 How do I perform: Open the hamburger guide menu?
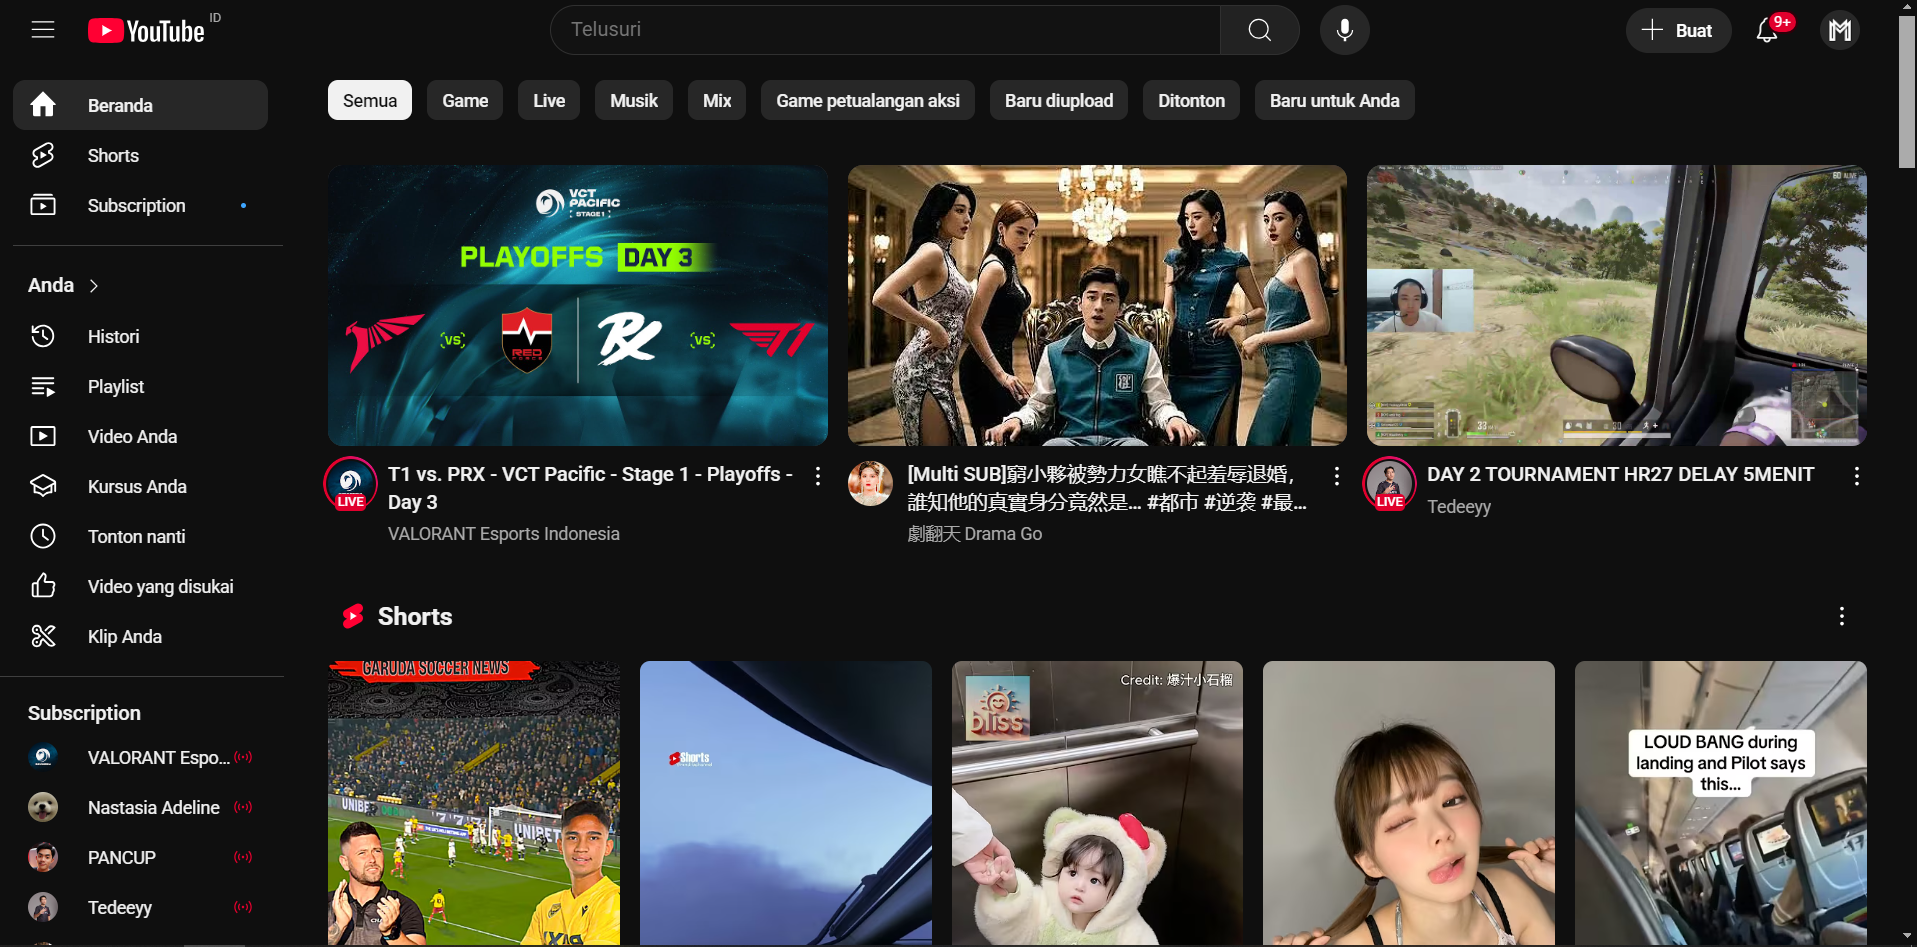pyautogui.click(x=43, y=30)
